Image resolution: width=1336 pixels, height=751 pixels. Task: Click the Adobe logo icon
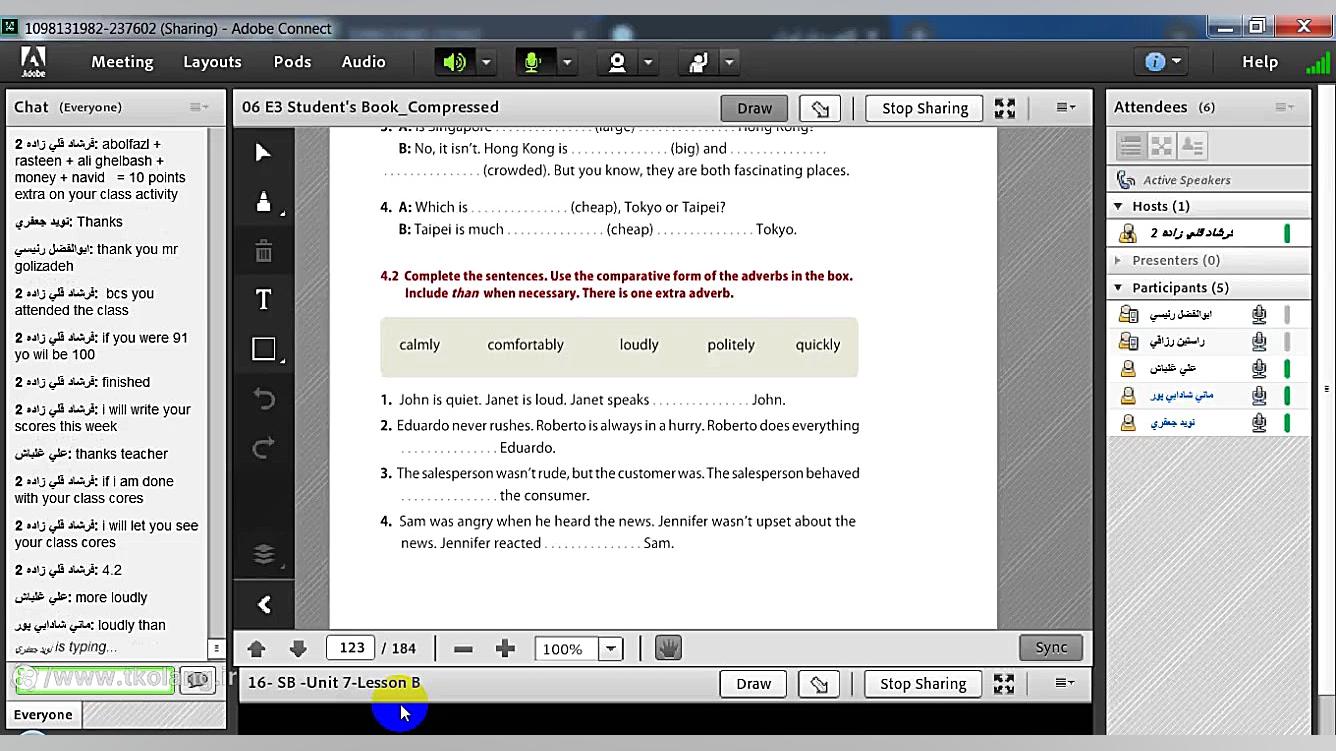coord(33,62)
